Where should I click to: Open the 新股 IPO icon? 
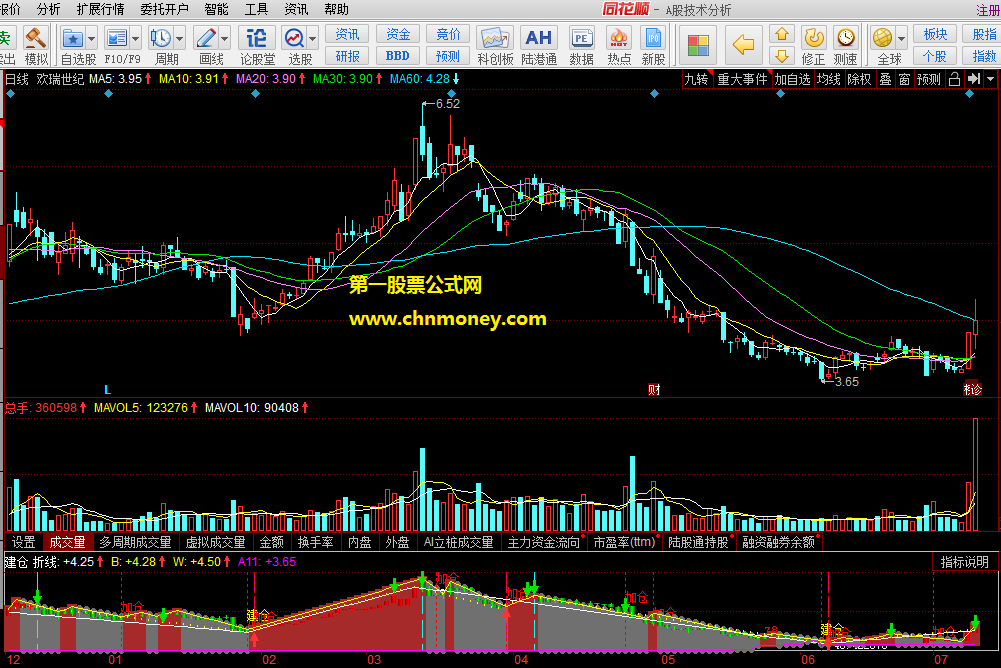pos(653,38)
